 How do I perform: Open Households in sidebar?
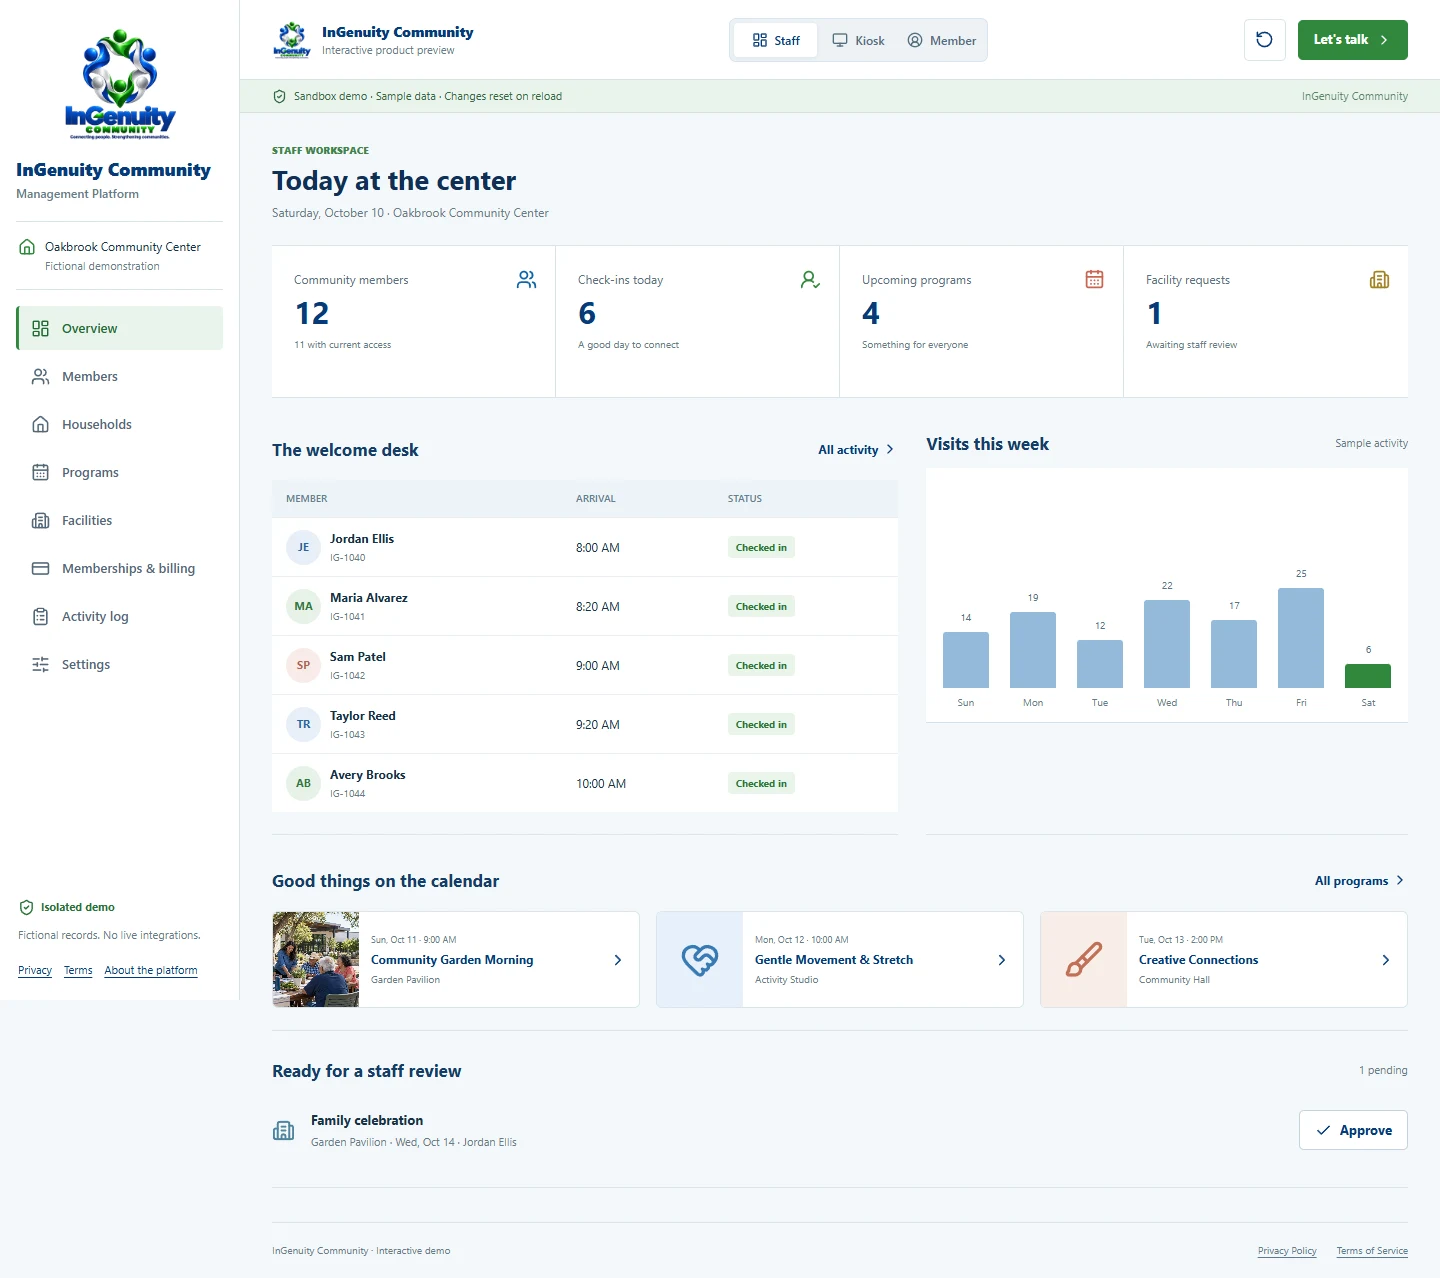119,424
